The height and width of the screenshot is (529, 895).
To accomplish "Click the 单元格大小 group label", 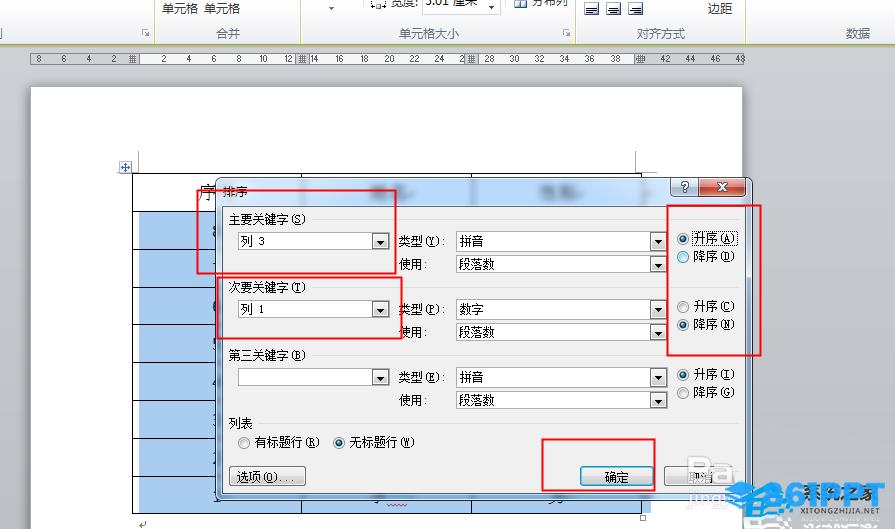I will pyautogui.click(x=429, y=34).
